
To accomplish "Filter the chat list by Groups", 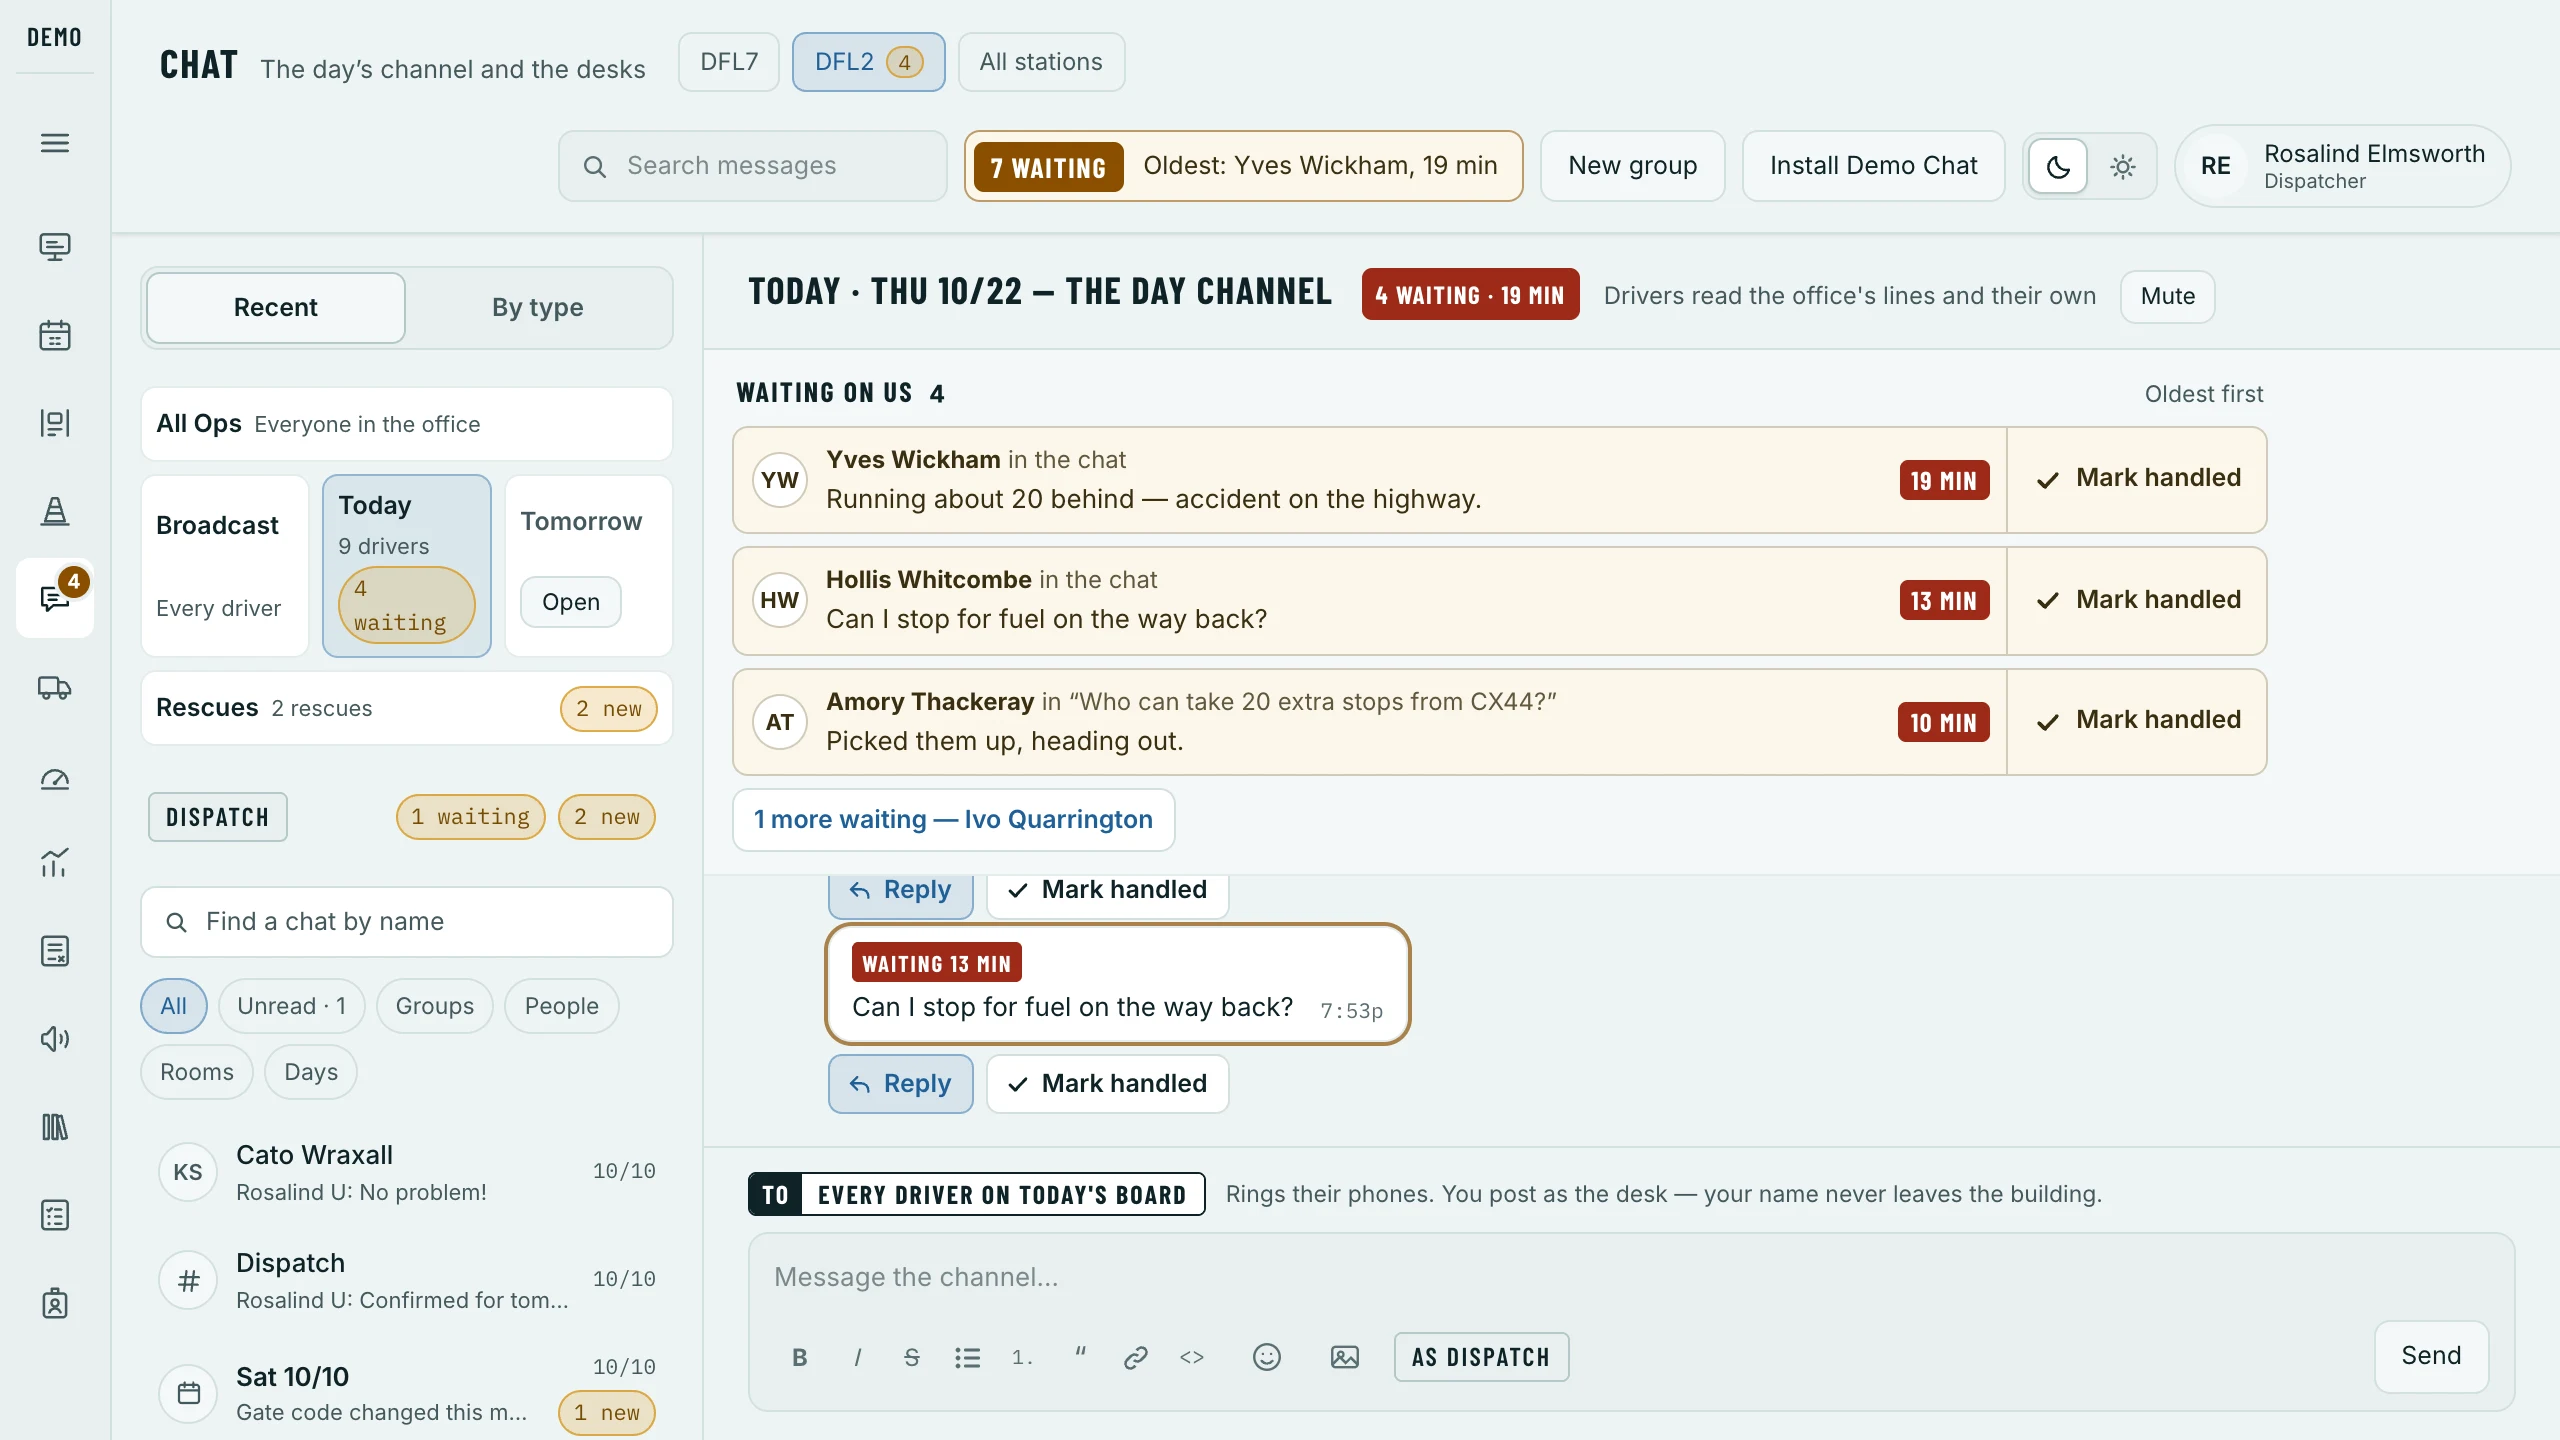I will [434, 1006].
